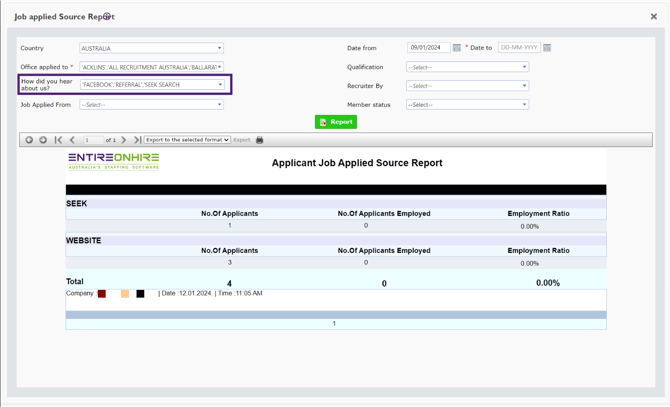Click the dark red company color swatch
This screenshot has height=407, width=670.
click(102, 294)
